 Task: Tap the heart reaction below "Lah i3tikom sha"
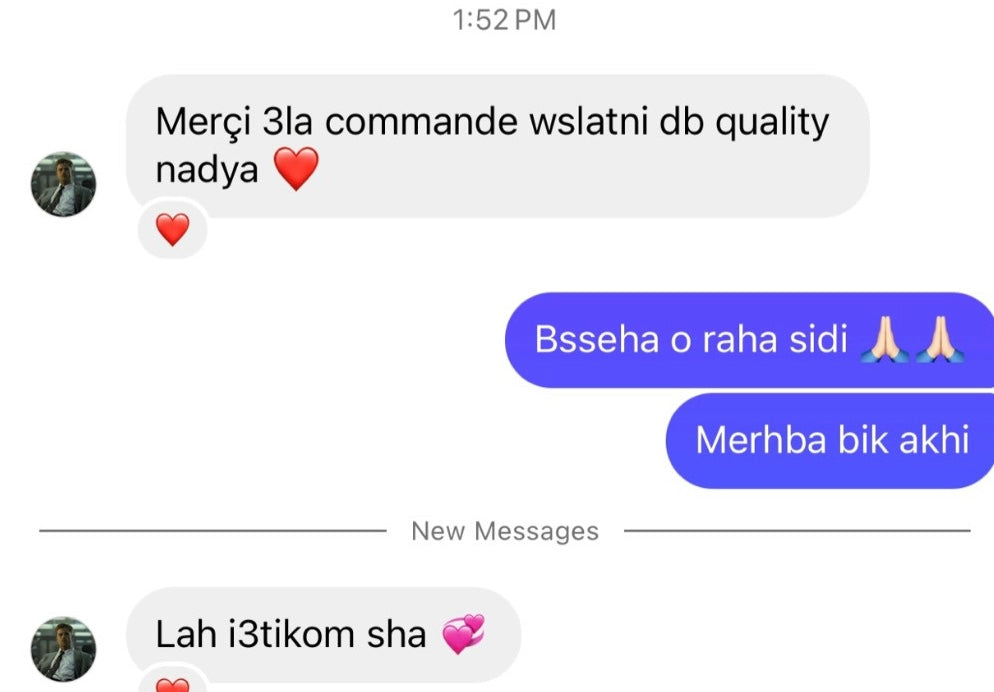(172, 682)
